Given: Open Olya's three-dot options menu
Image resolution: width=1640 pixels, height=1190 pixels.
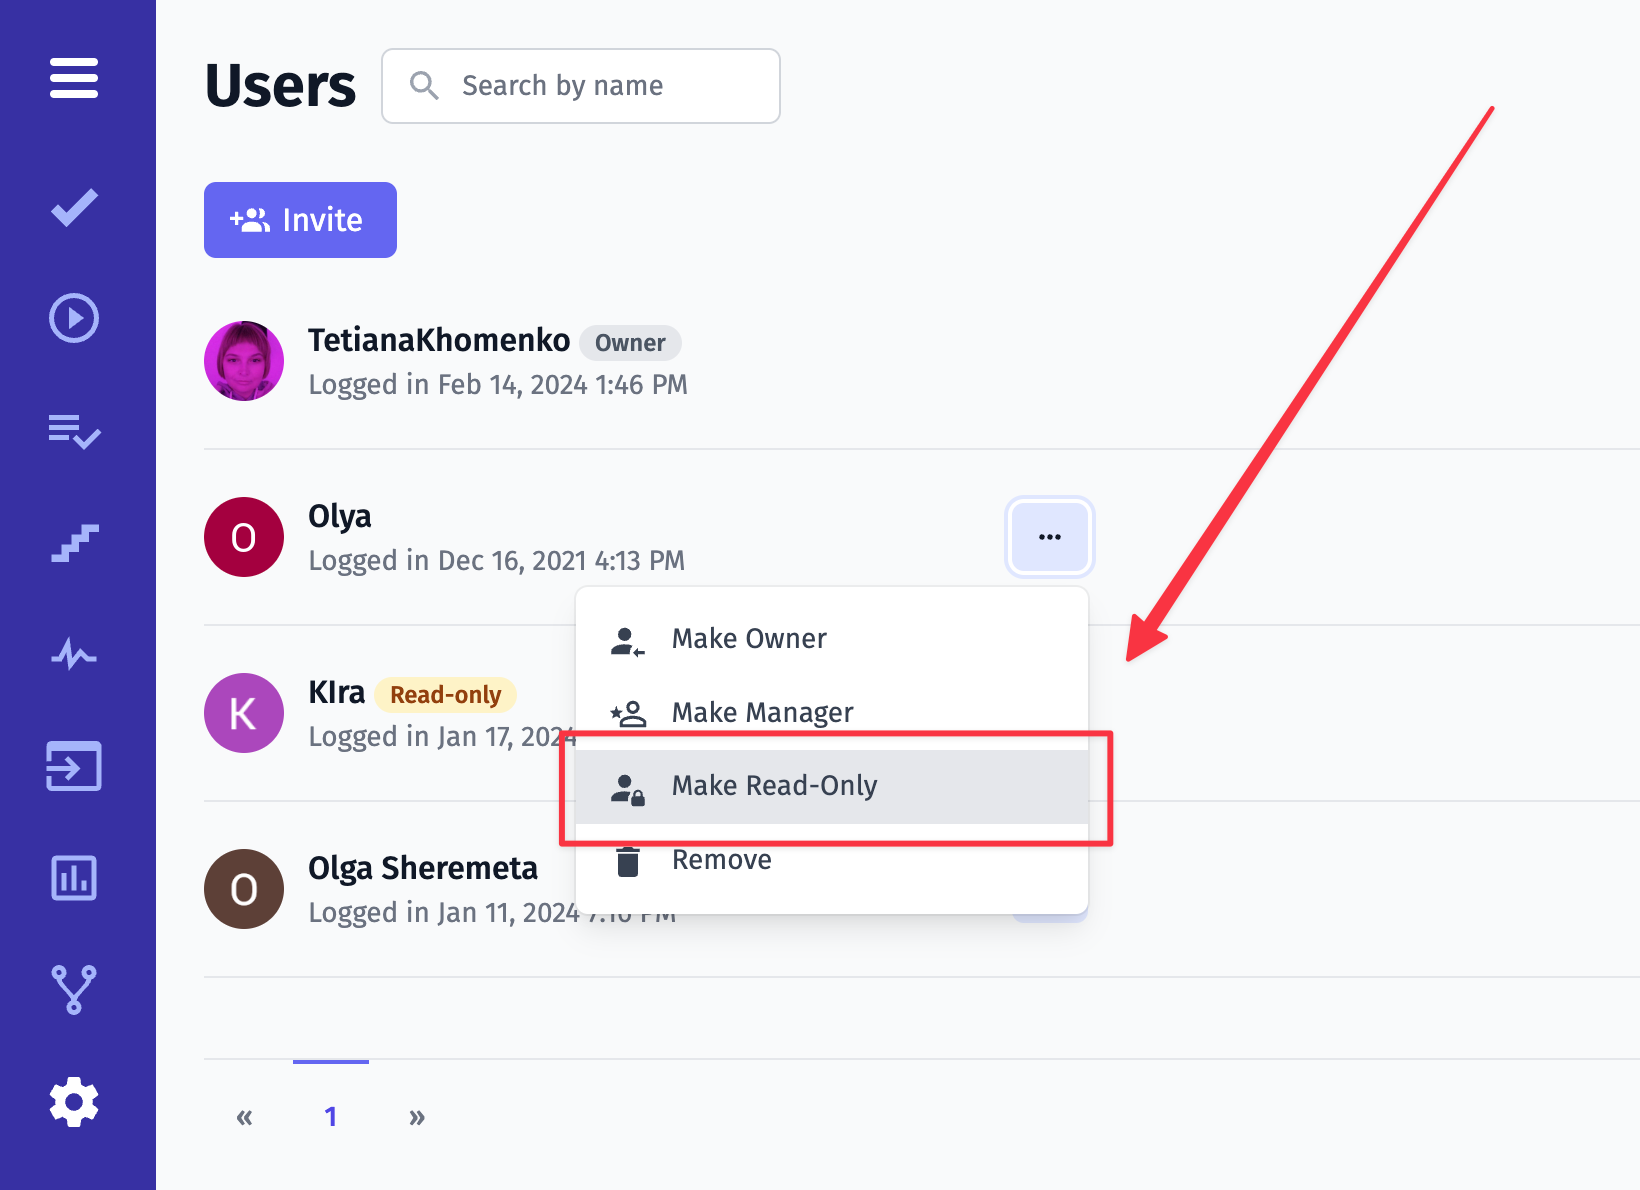Looking at the screenshot, I should pyautogui.click(x=1050, y=537).
